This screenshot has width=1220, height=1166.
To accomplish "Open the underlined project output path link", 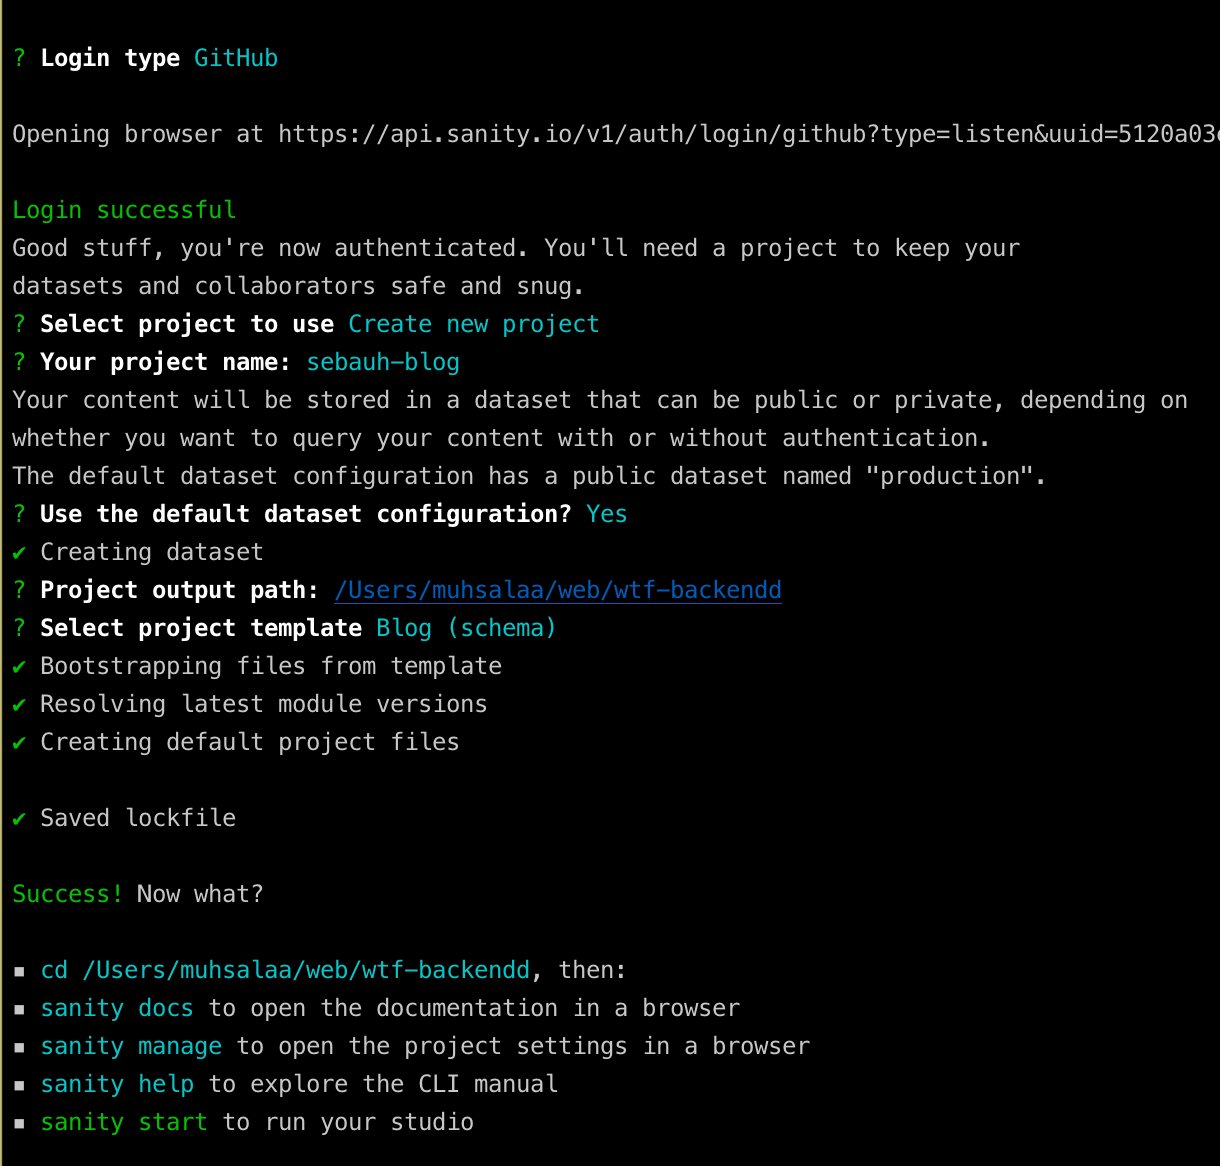I will (x=558, y=590).
